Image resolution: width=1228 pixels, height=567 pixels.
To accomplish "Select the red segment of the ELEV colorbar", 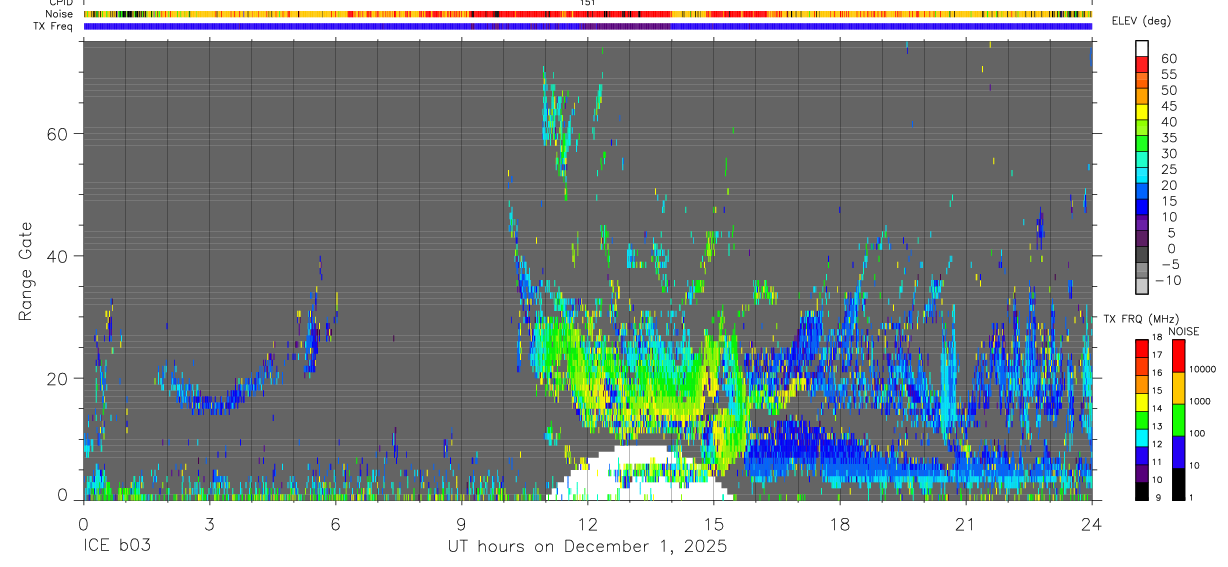I will (x=1142, y=66).
